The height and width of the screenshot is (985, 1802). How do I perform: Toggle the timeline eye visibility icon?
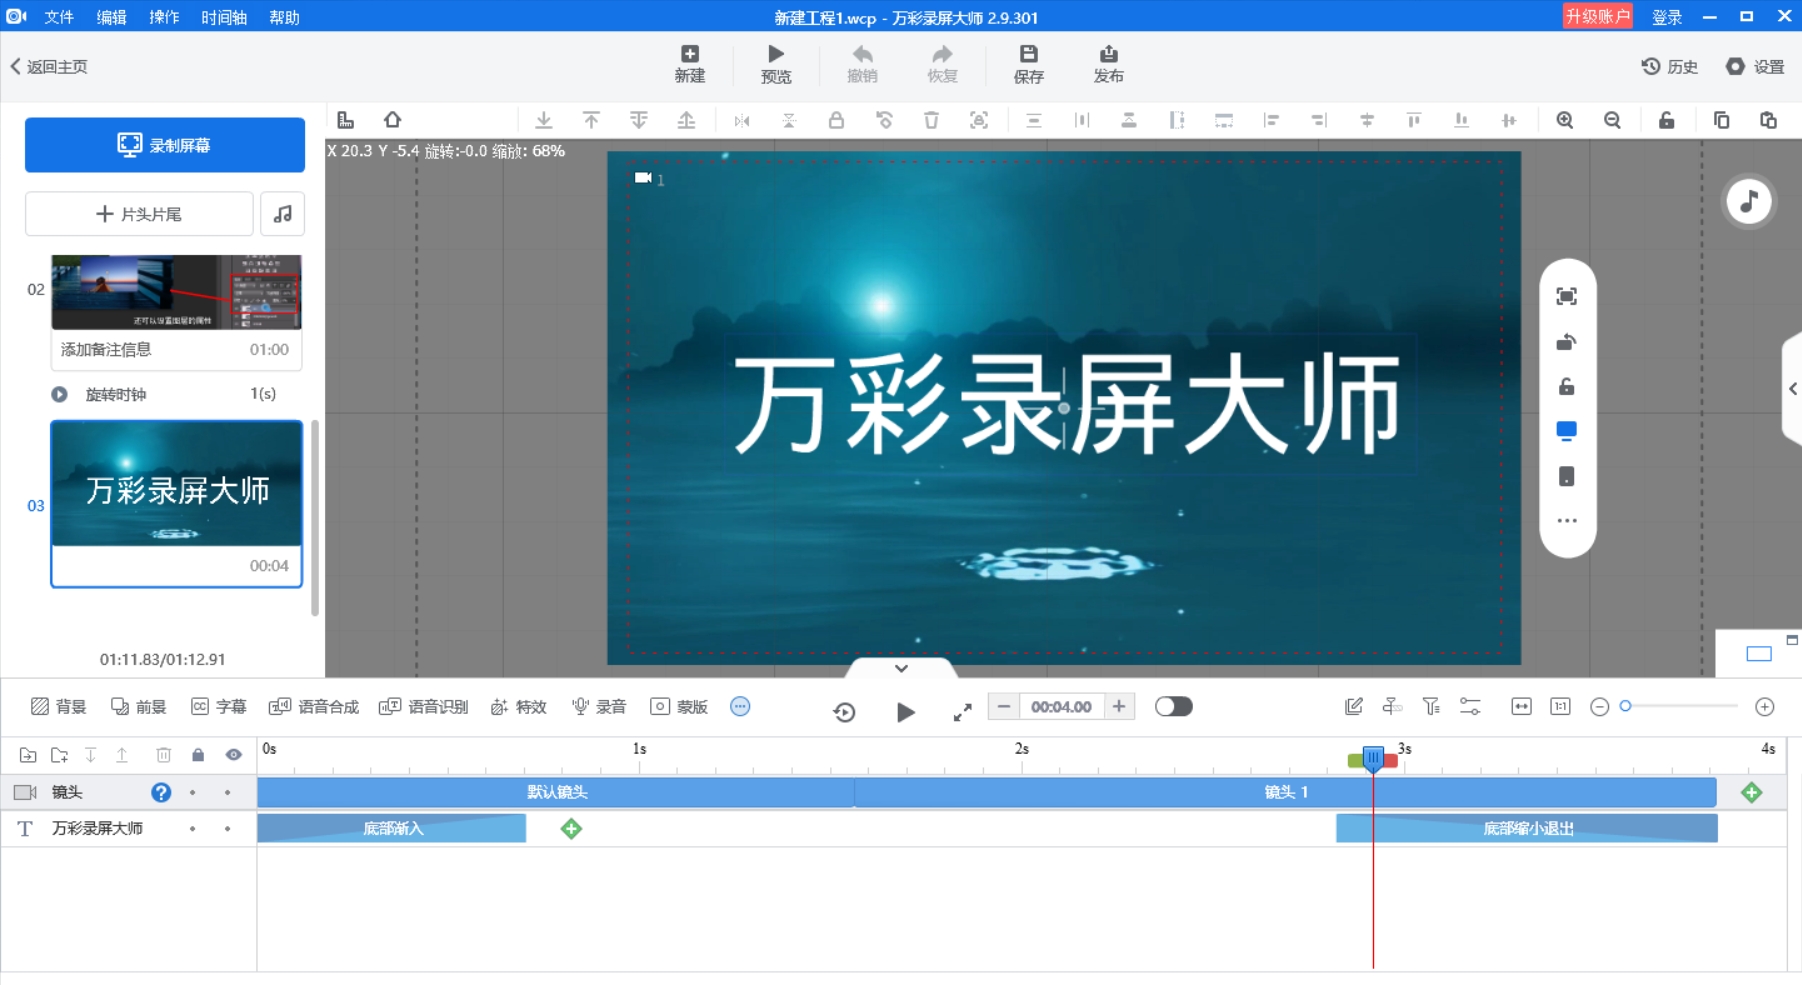pyautogui.click(x=233, y=755)
